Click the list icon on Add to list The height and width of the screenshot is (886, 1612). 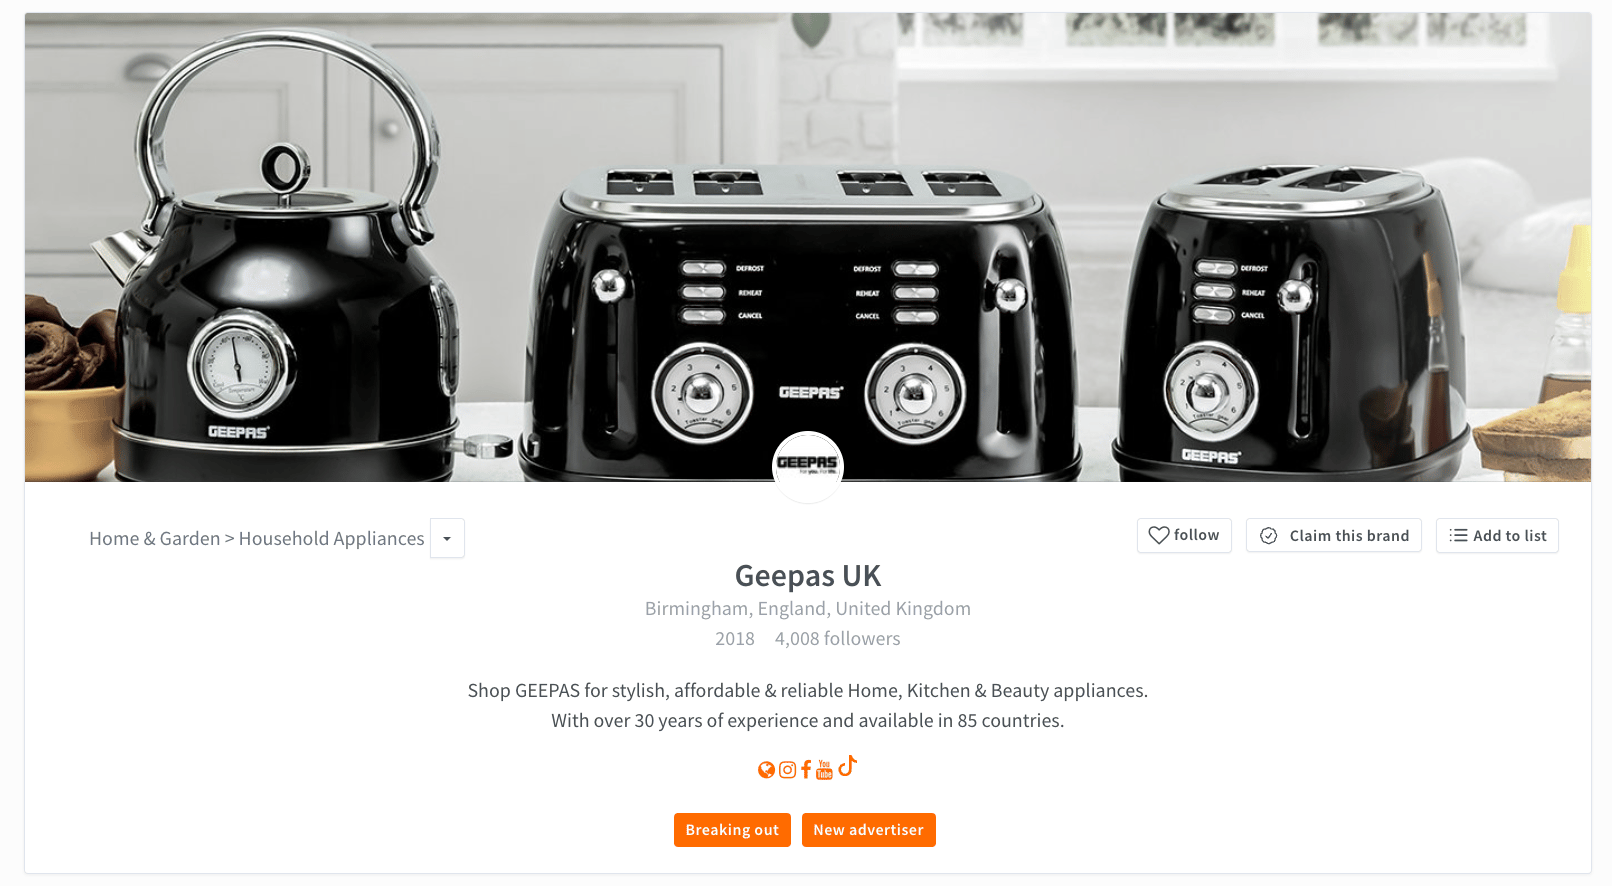(1459, 536)
